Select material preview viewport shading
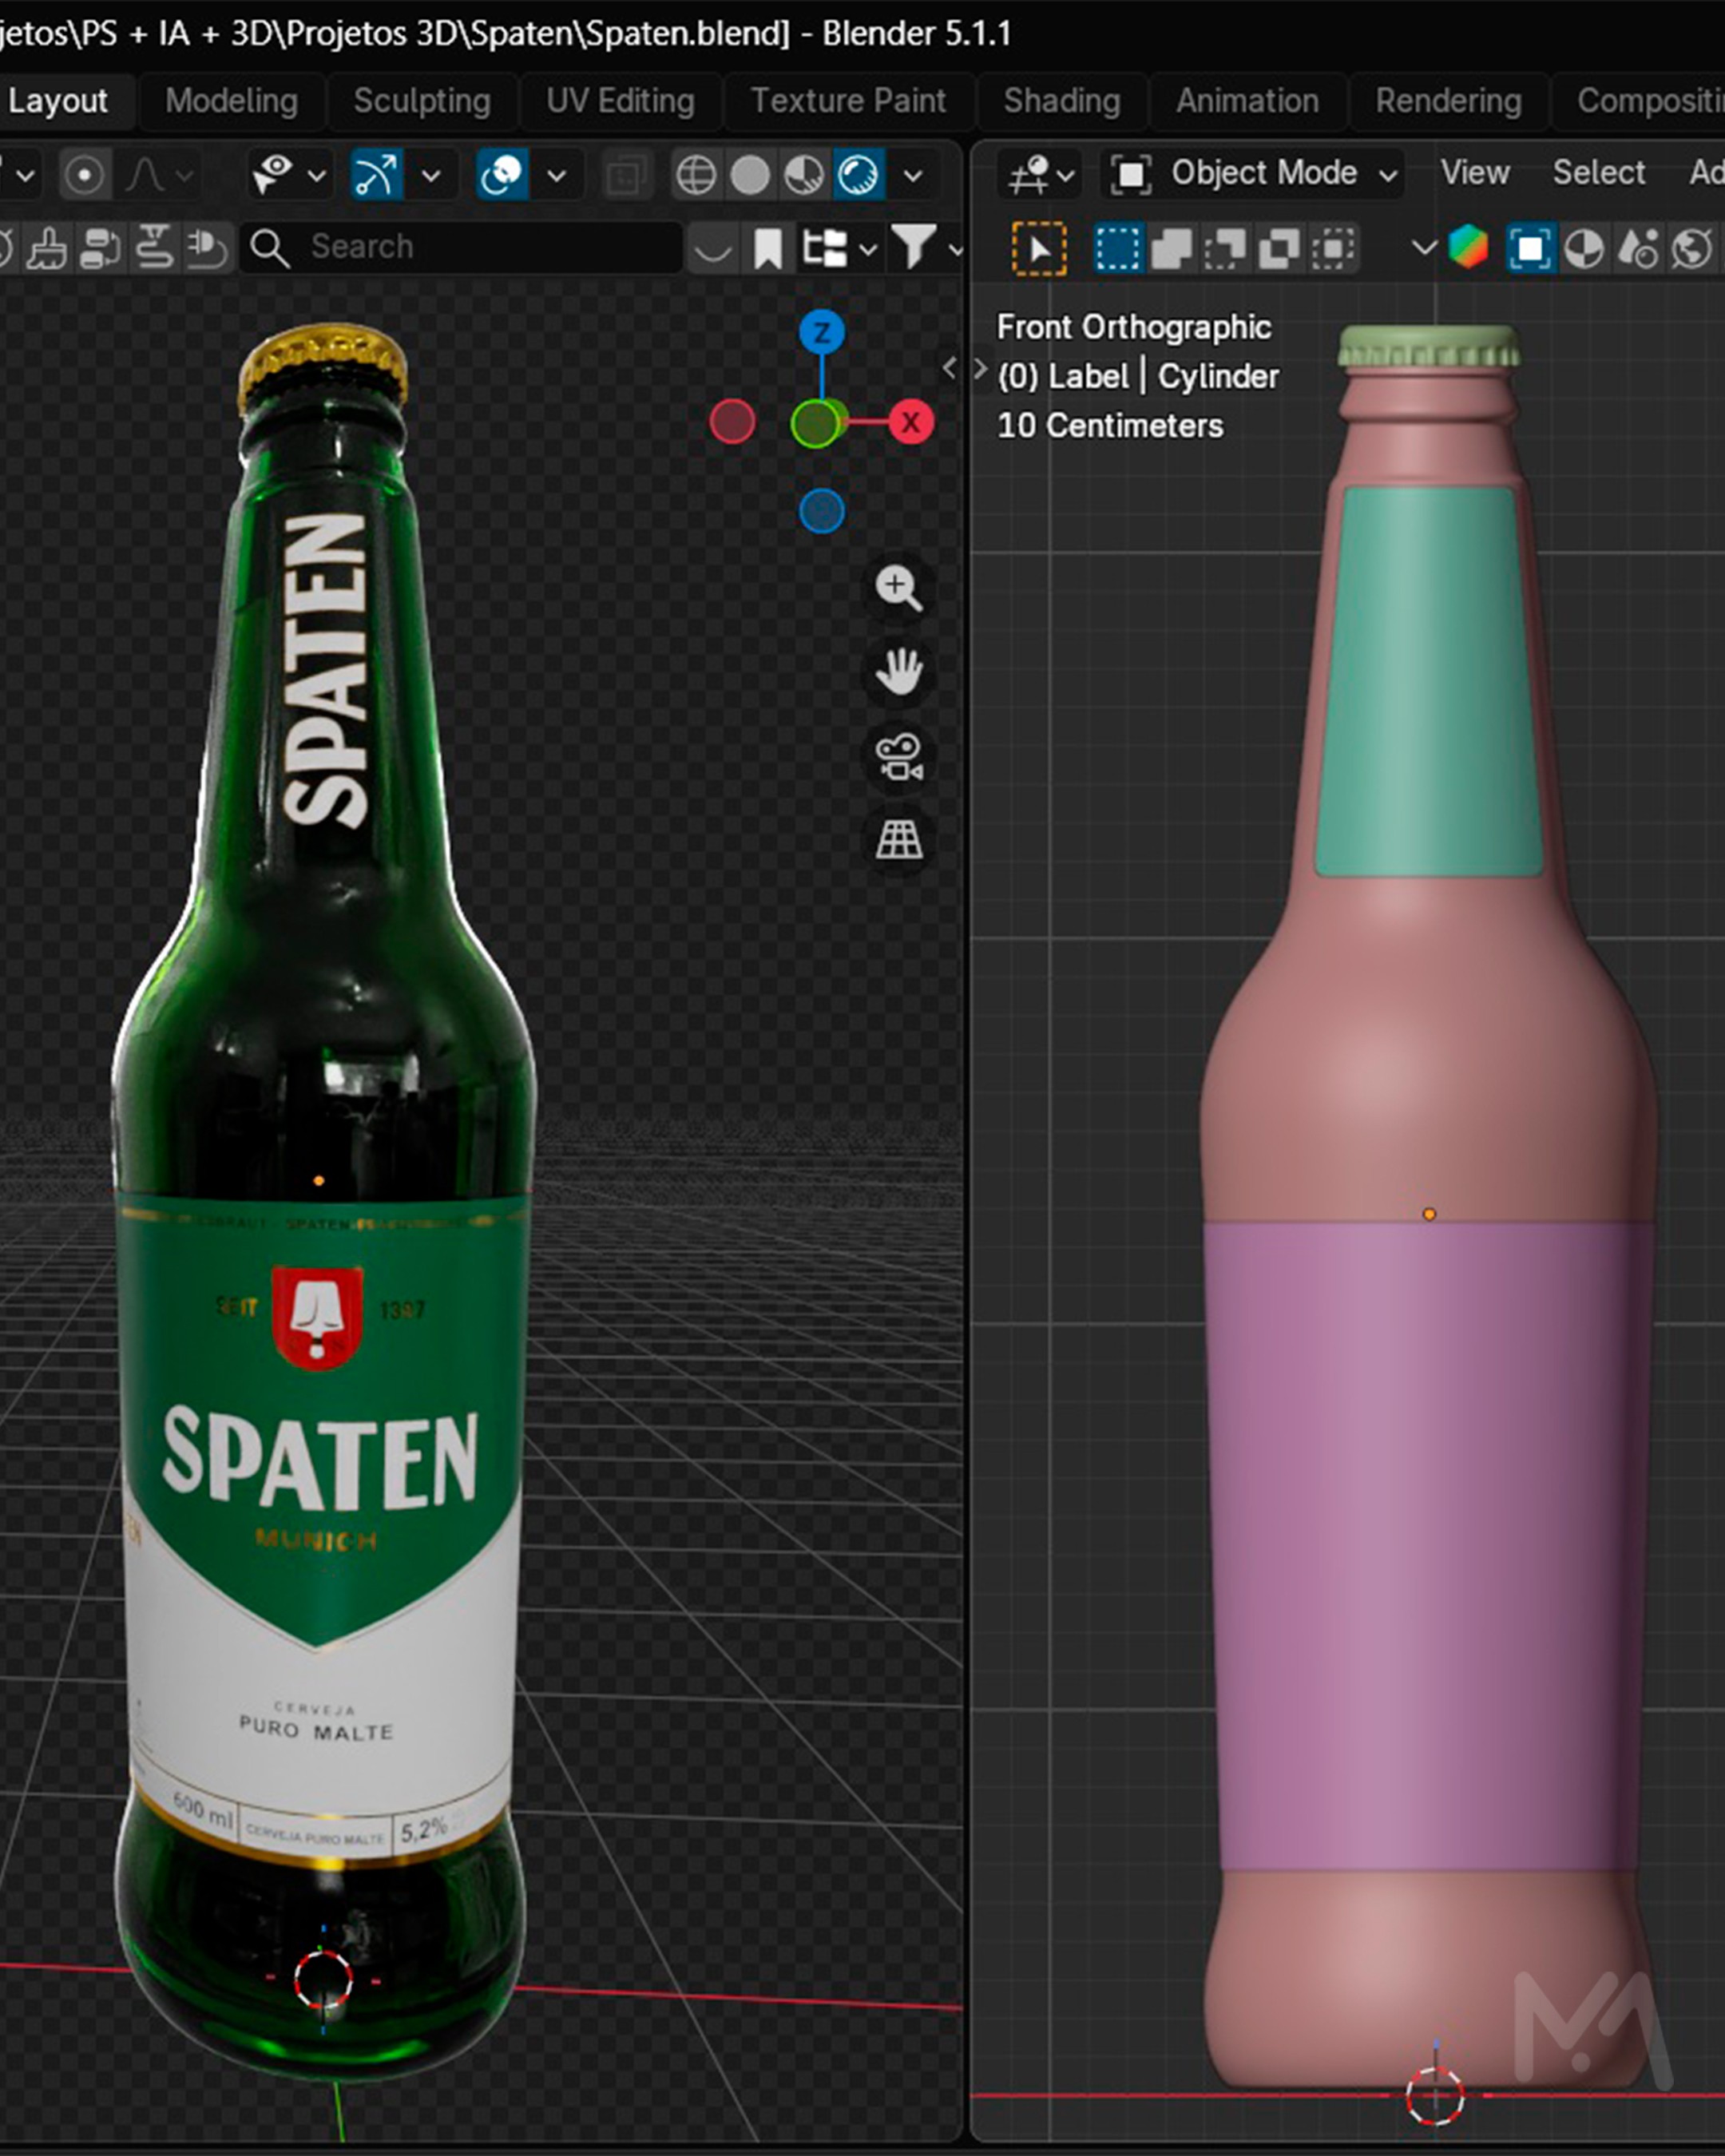The image size is (1725, 2156). [804, 176]
